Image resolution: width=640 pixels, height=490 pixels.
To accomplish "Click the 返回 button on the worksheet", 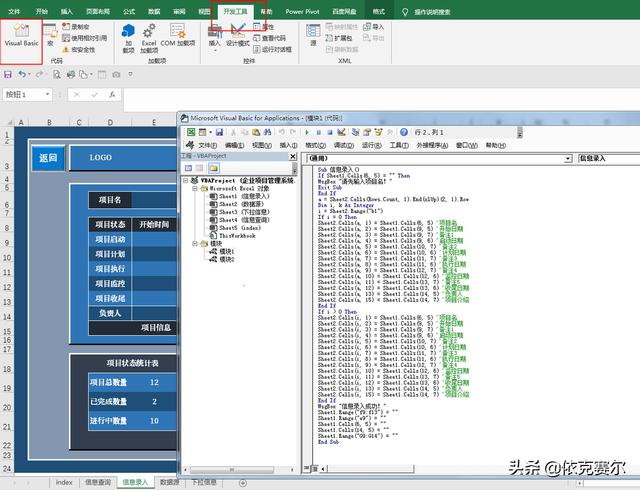I will pos(48,158).
